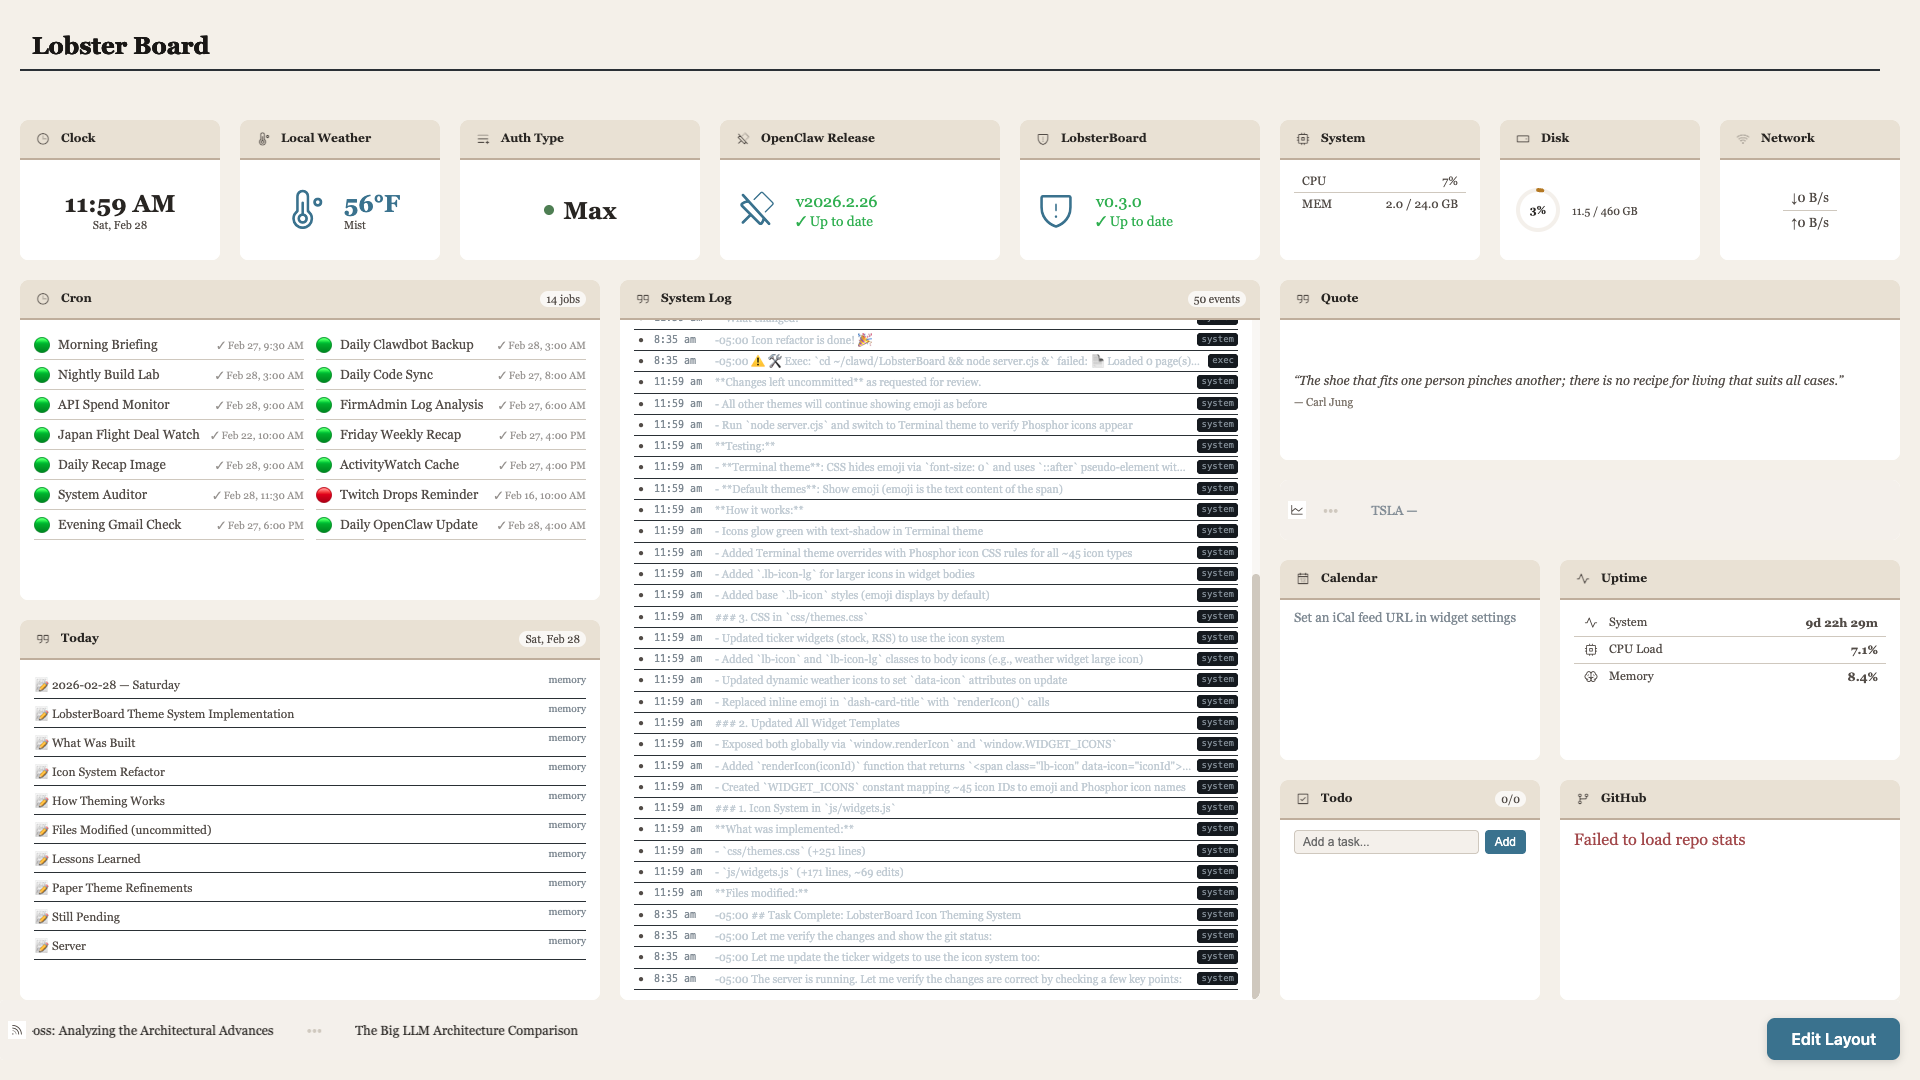Click the thermometer icon in Local Weather
1920x1080 pixels.
click(x=305, y=210)
